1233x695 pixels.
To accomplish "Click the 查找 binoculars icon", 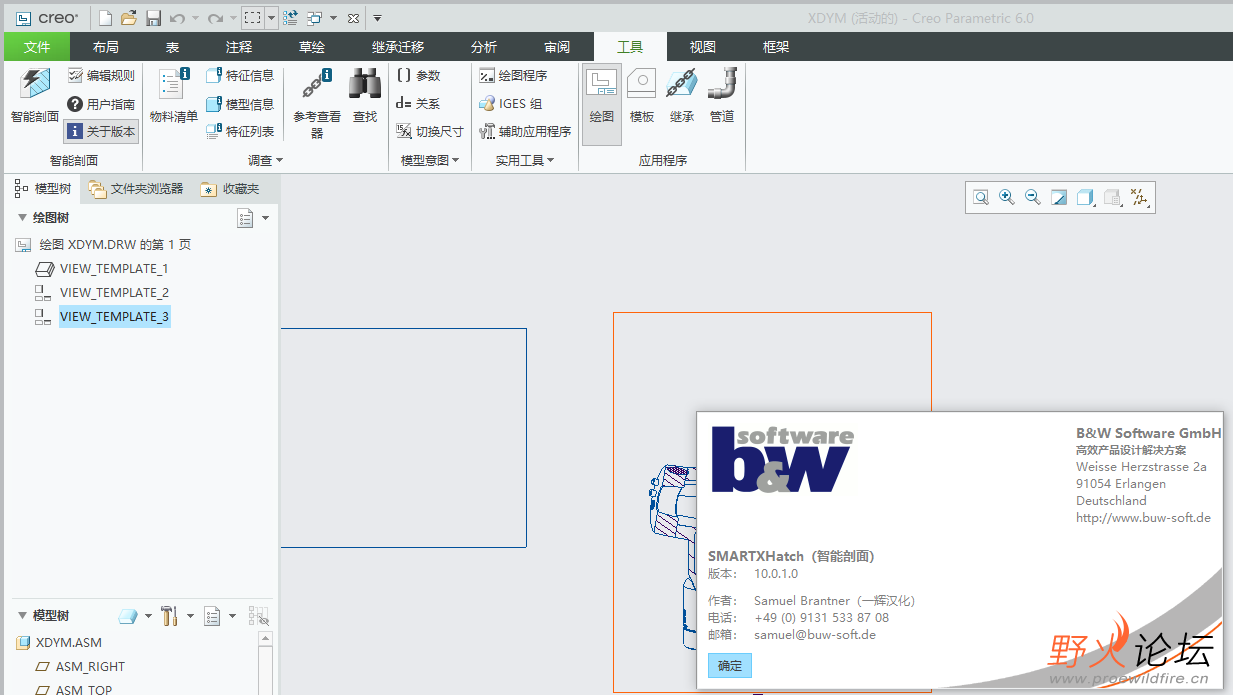I will click(x=365, y=96).
